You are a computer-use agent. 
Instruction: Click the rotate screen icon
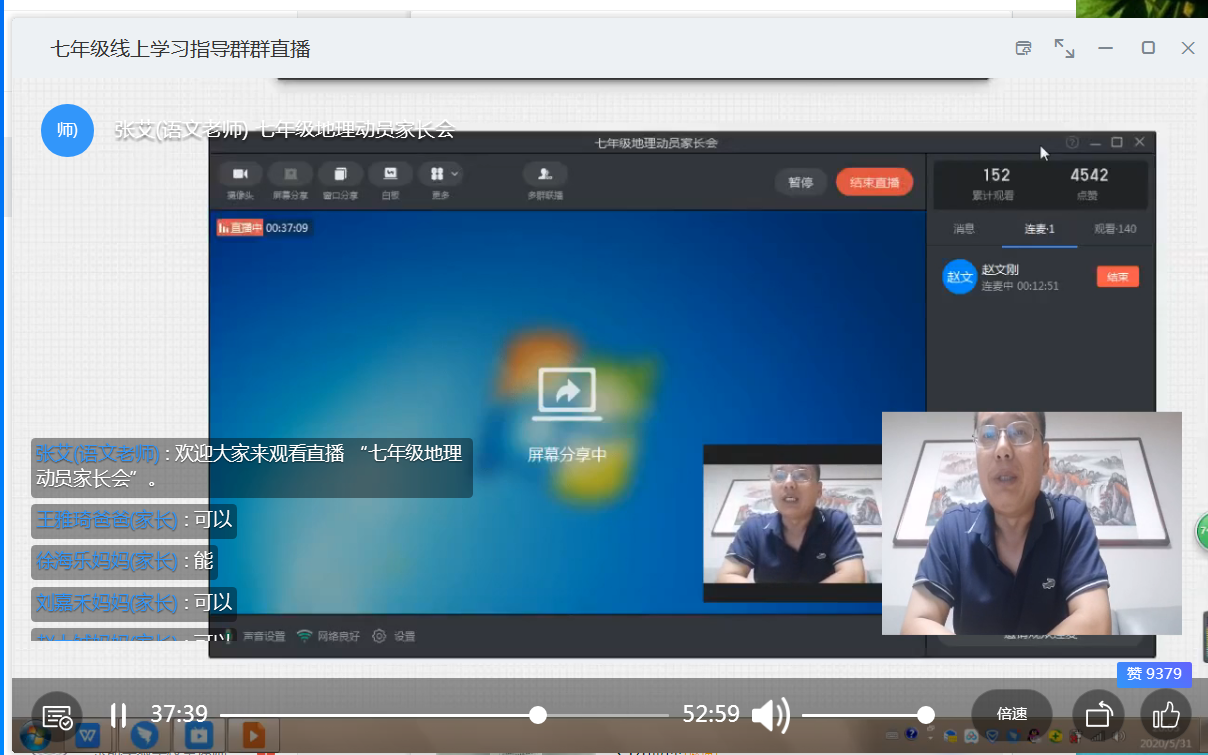pos(1098,715)
